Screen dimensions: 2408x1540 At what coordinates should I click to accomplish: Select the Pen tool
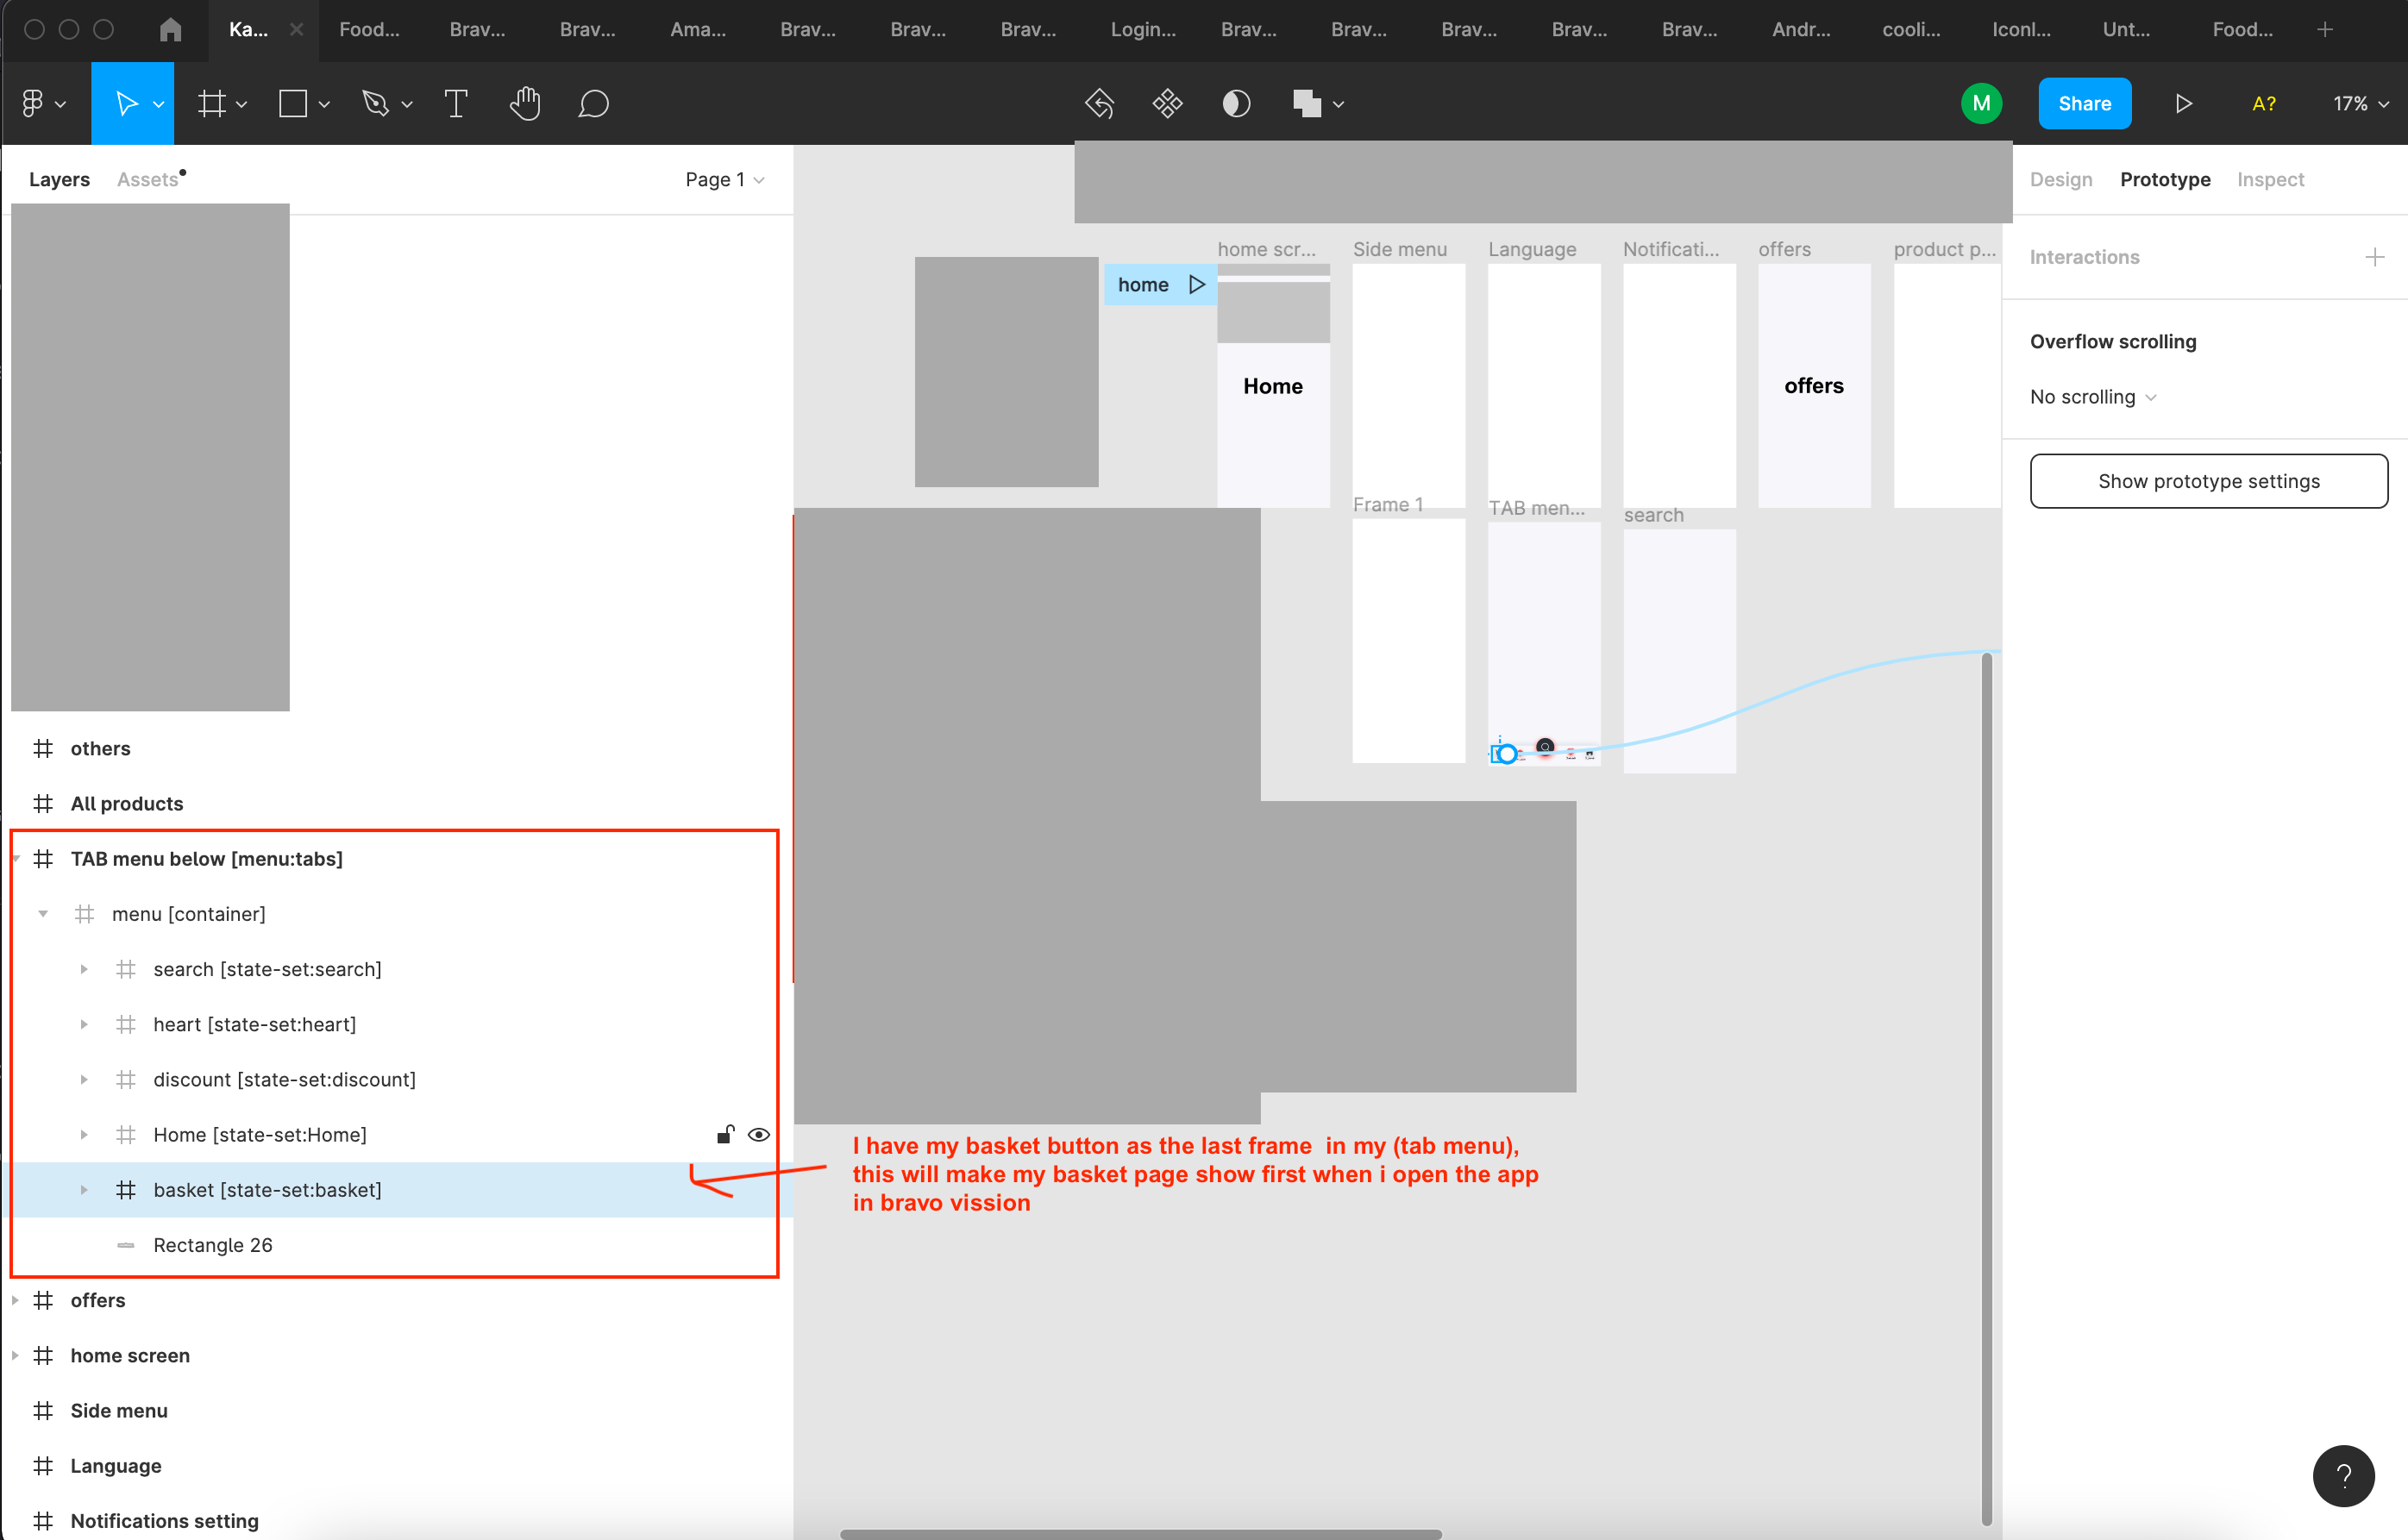point(376,103)
